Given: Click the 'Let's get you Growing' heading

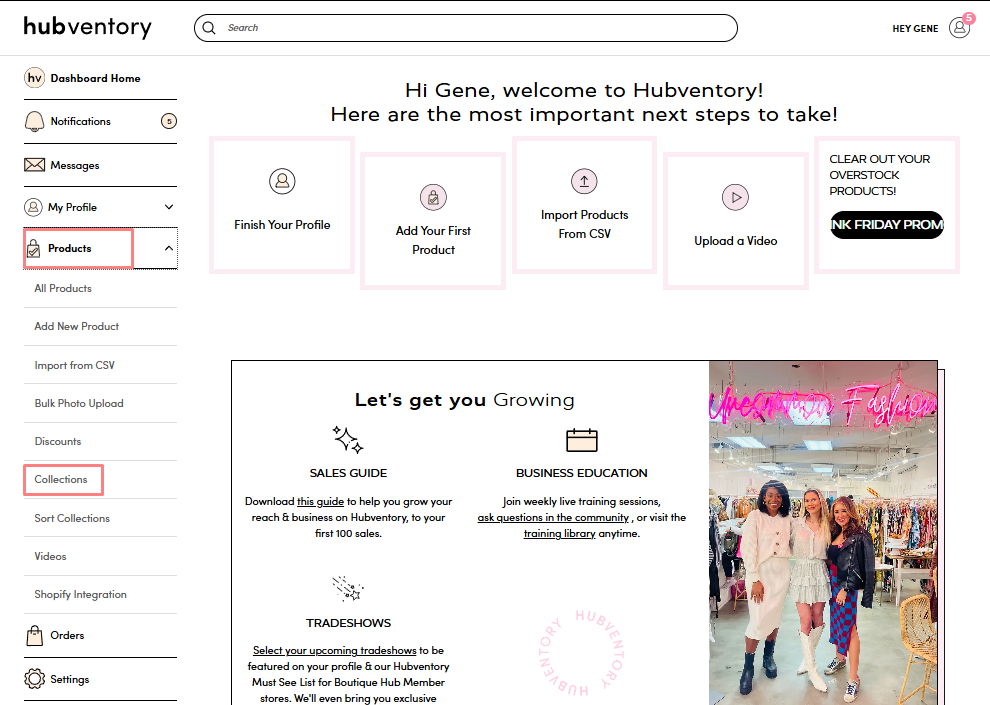Looking at the screenshot, I should (465, 400).
